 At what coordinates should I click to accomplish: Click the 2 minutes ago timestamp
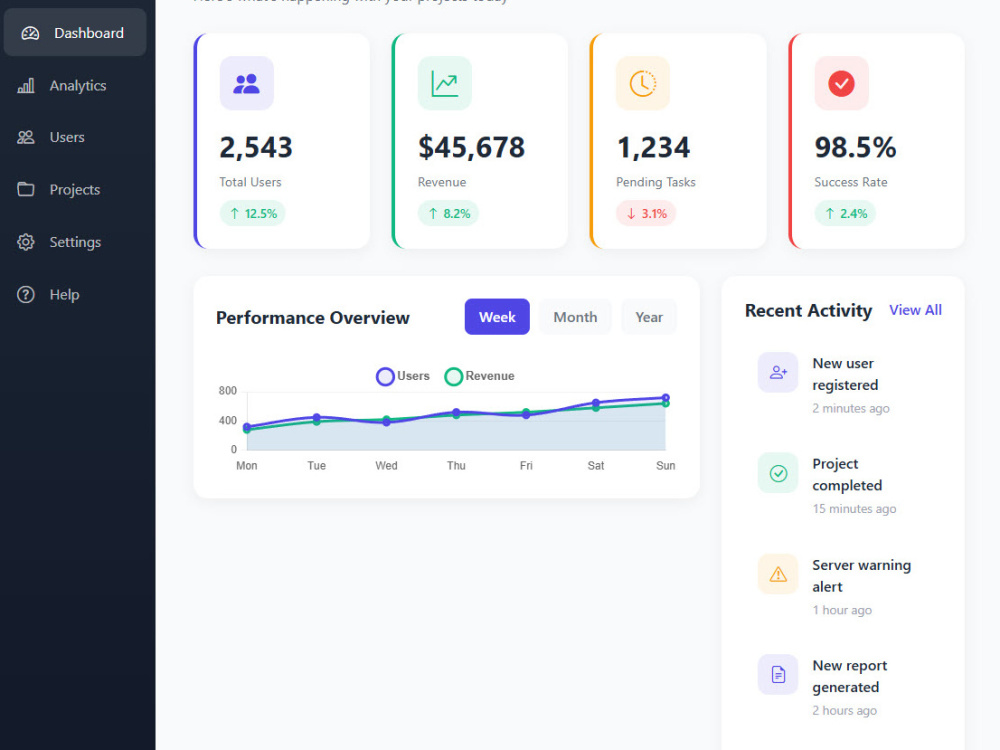coord(851,408)
